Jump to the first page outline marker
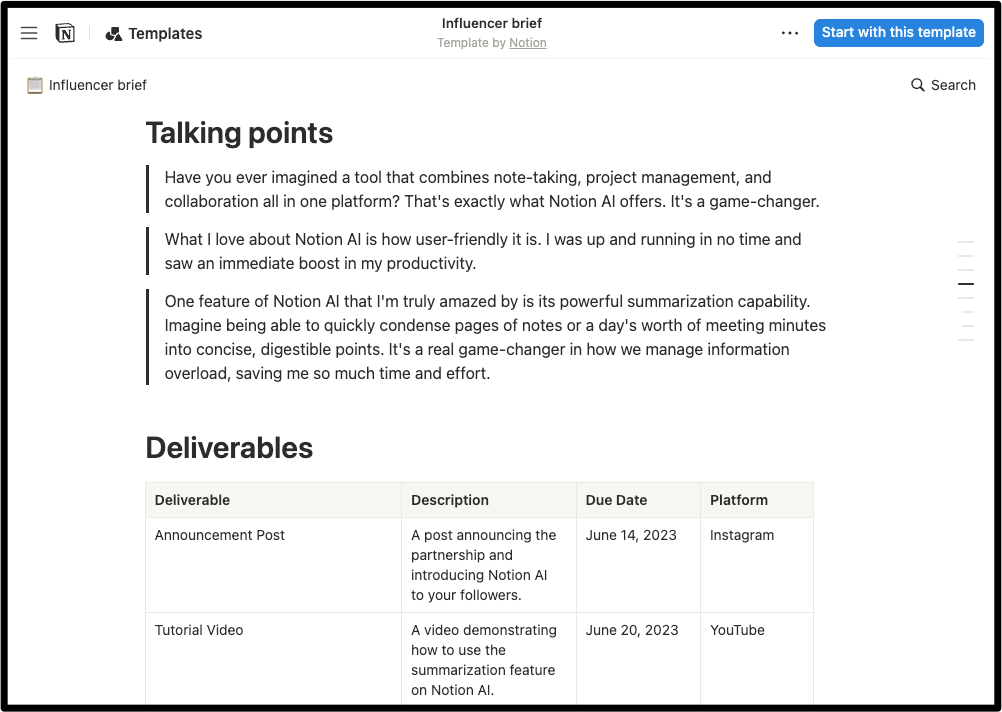 click(966, 242)
